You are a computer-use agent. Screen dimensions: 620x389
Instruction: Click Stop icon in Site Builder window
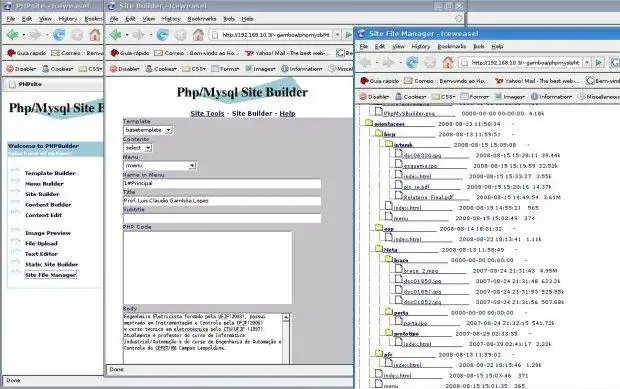coord(180,35)
